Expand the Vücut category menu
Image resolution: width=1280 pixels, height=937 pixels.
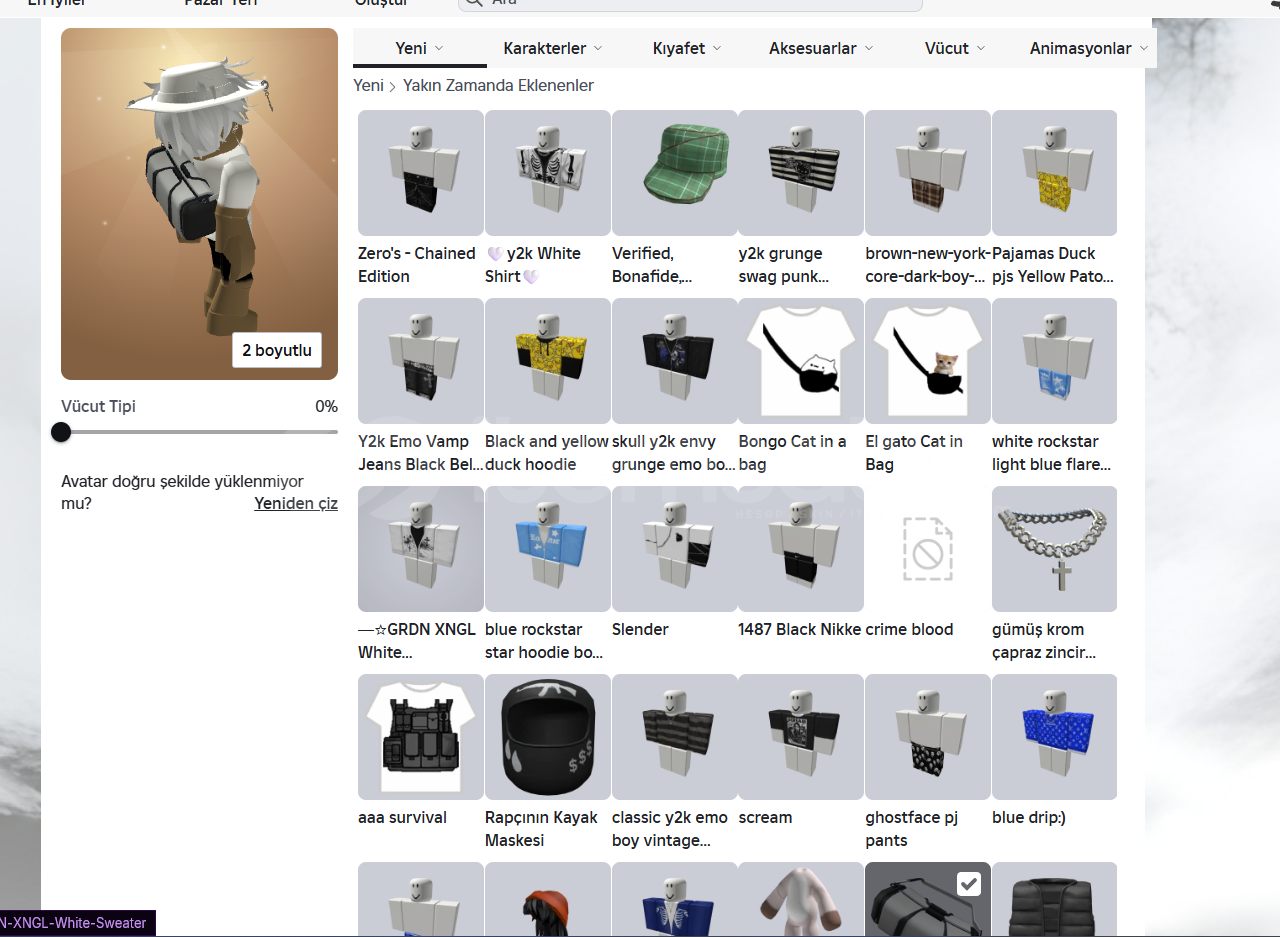(955, 48)
